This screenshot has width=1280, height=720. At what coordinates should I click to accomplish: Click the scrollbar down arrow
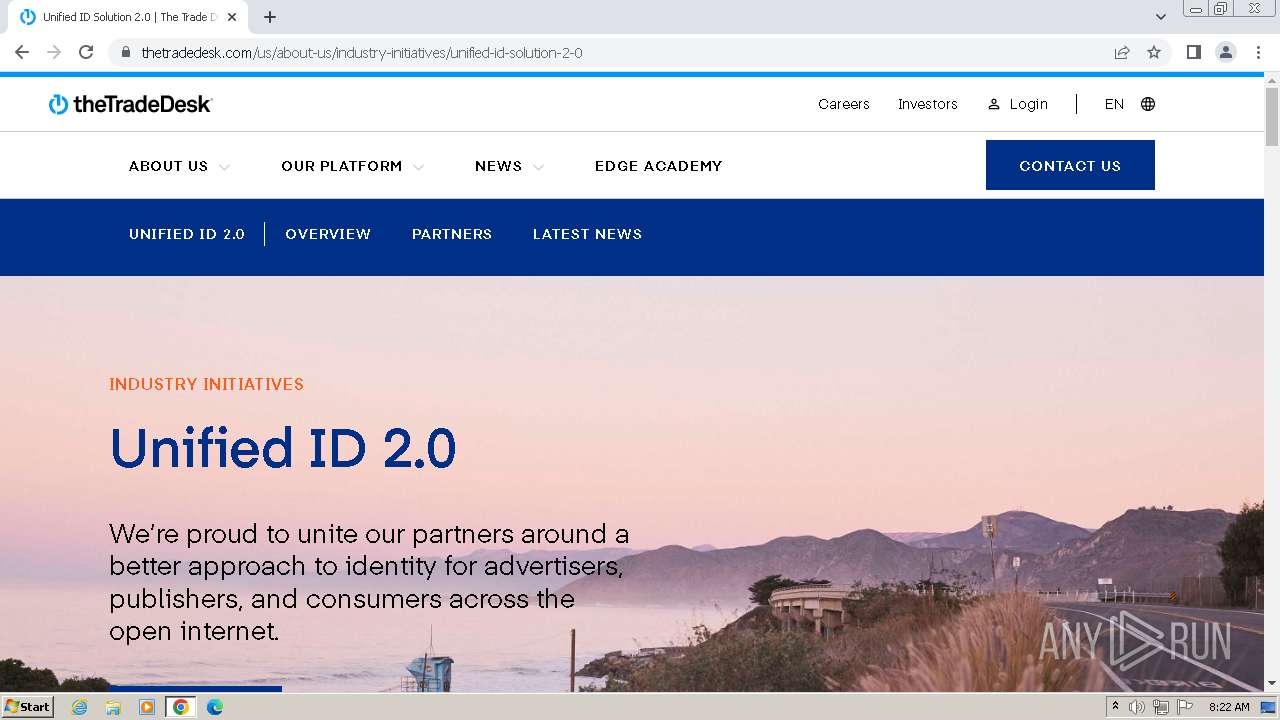(x=1272, y=684)
